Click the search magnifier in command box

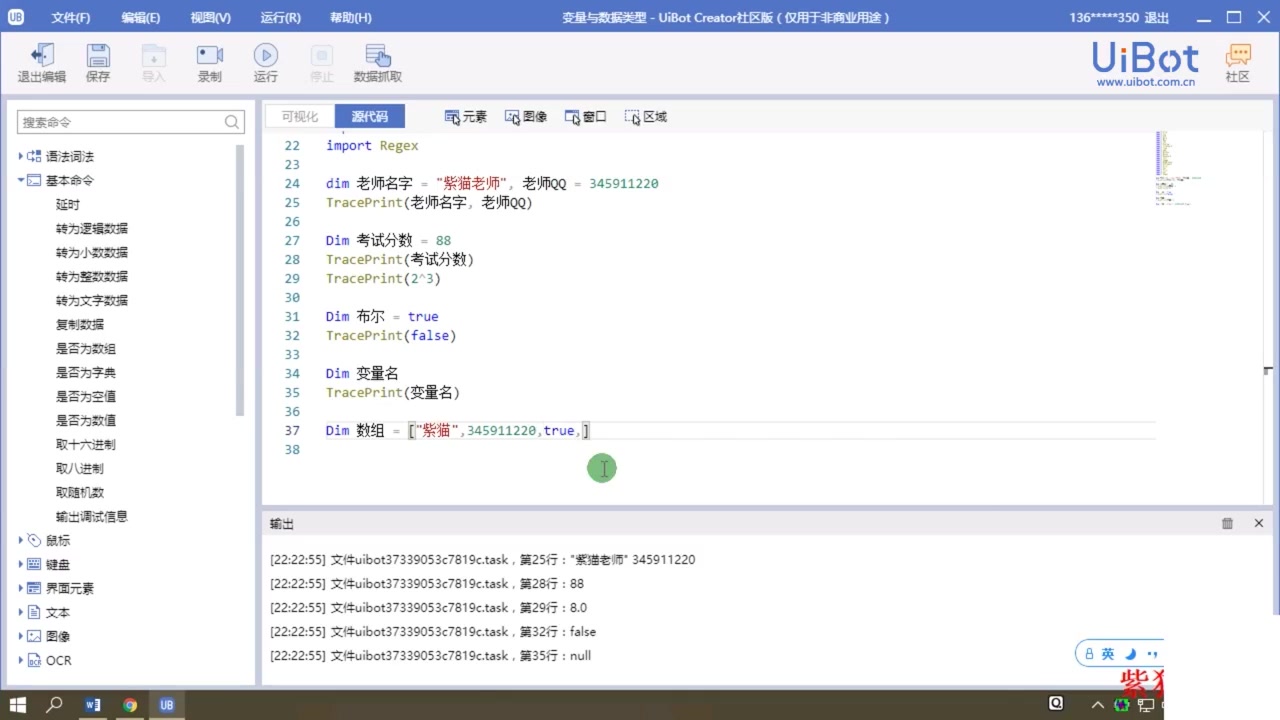tap(232, 122)
